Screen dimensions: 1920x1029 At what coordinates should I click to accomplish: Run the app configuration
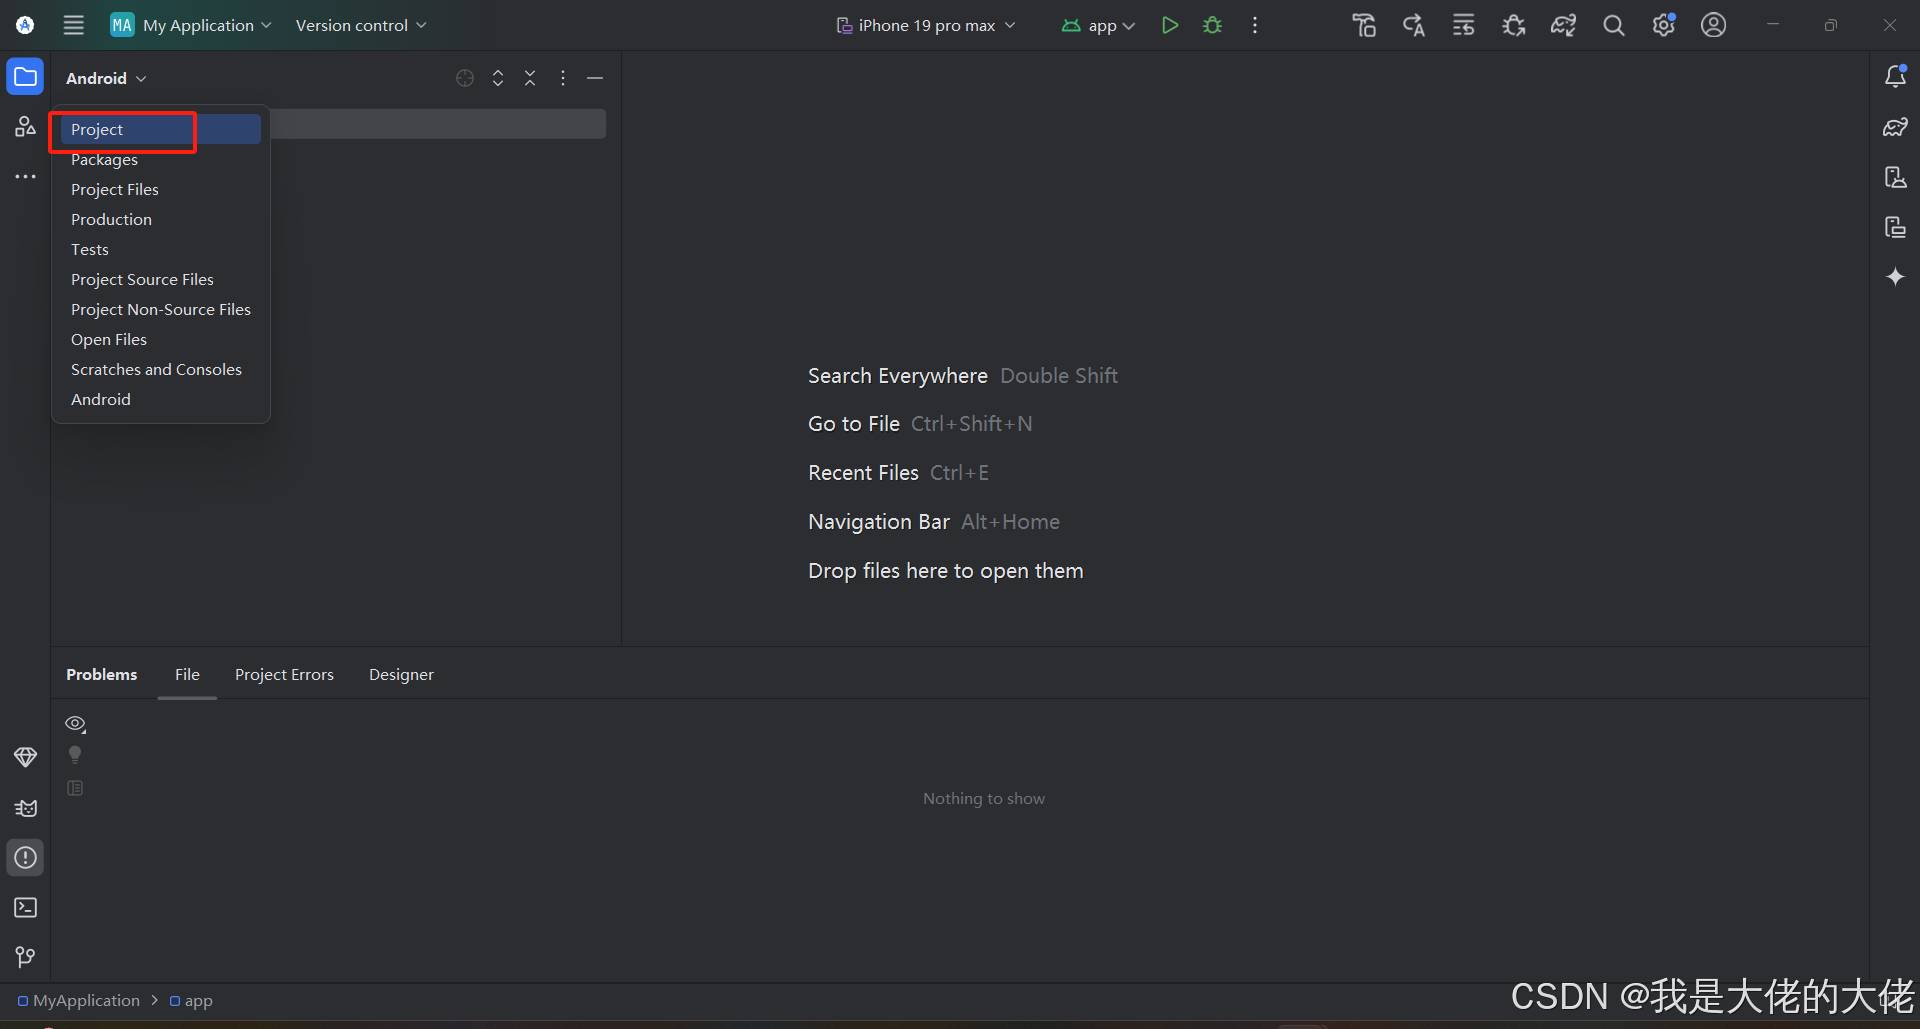pos(1170,25)
